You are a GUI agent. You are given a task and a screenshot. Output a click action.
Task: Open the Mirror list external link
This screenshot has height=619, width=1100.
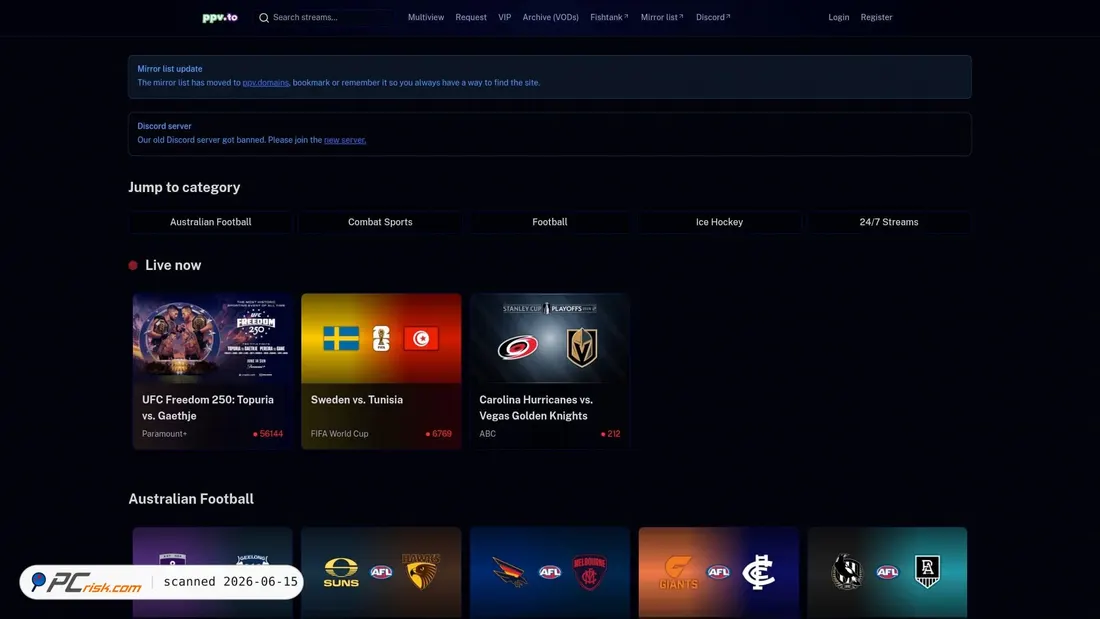click(x=662, y=18)
